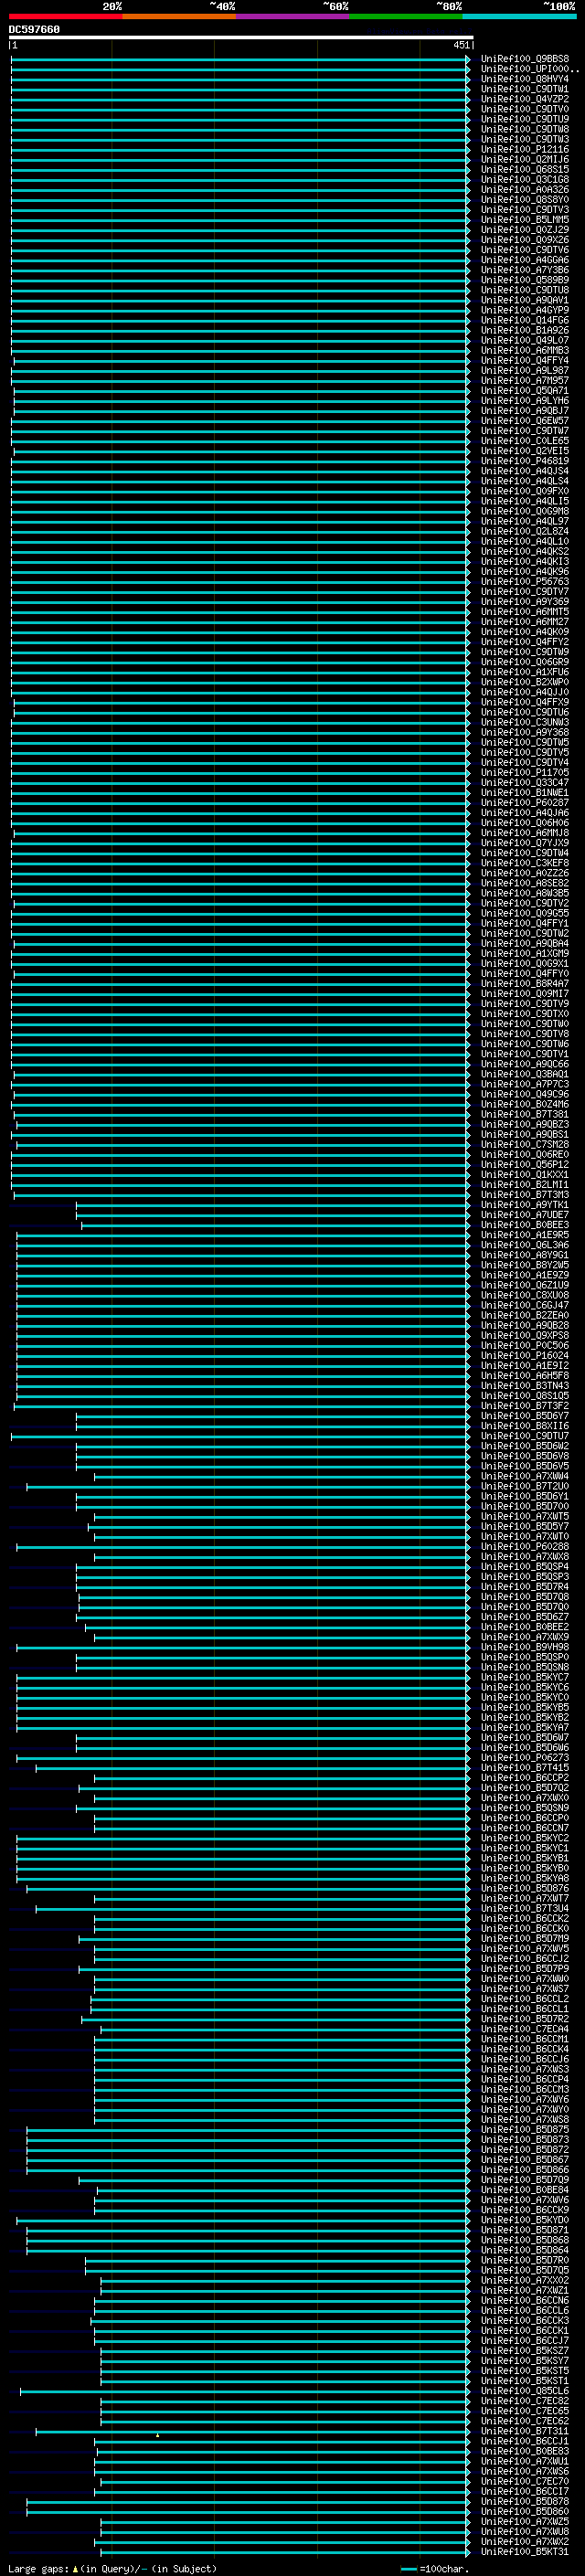
Task: Select hit label UniRef100_Q09X26
Action: point(525,240)
